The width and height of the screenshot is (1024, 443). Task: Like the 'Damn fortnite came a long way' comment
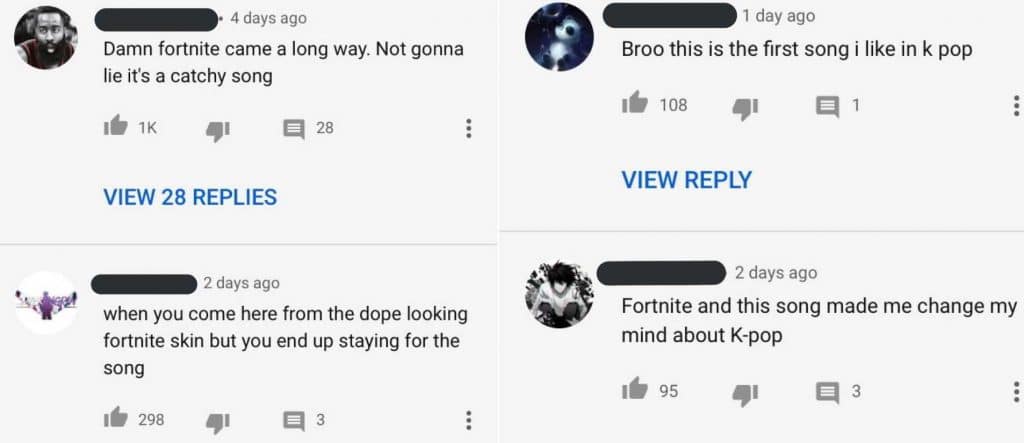click(x=116, y=127)
